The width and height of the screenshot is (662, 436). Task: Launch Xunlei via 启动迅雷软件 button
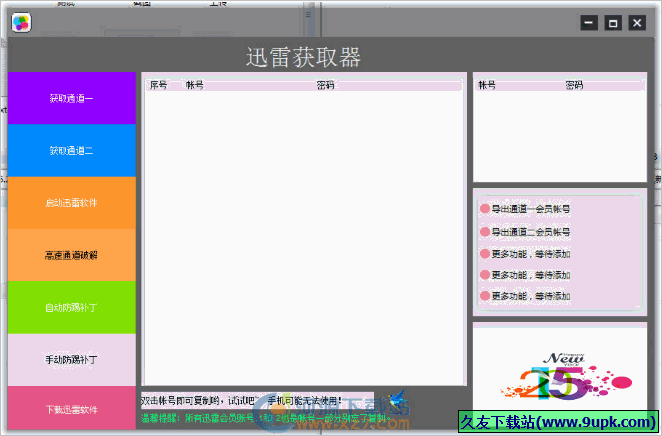click(x=71, y=203)
